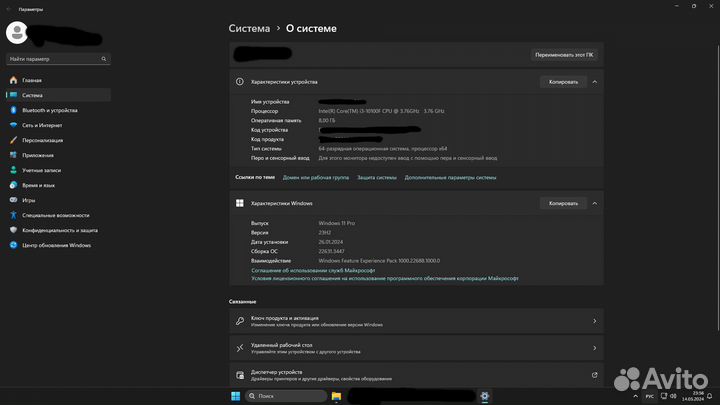Click the right-side vertical scrollbar
The width and height of the screenshot is (720, 405).
pyautogui.click(x=718, y=187)
